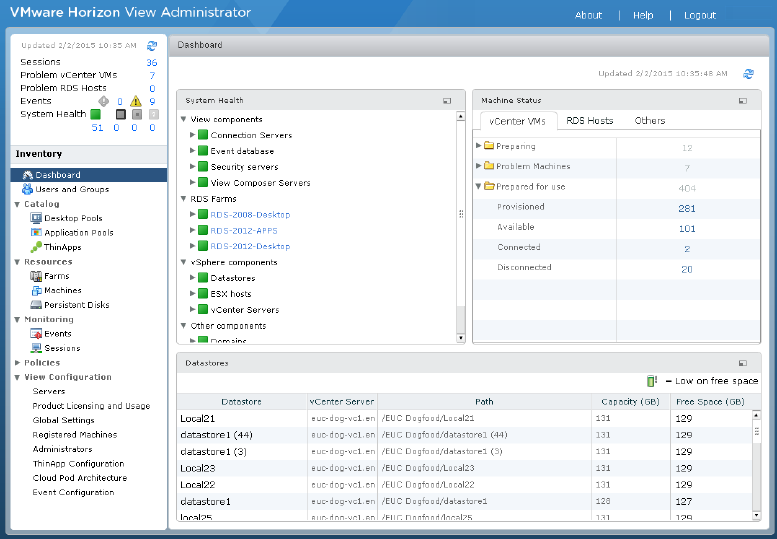
Task: Expand the Policies section in the inventory
Action: [x=17, y=363]
